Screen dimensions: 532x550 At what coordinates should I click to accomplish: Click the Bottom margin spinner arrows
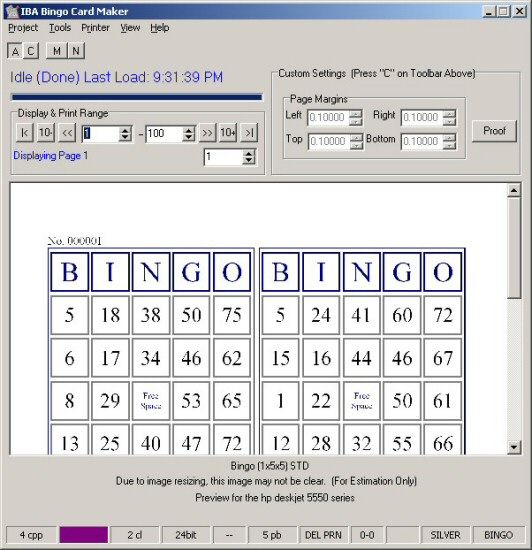[450, 141]
